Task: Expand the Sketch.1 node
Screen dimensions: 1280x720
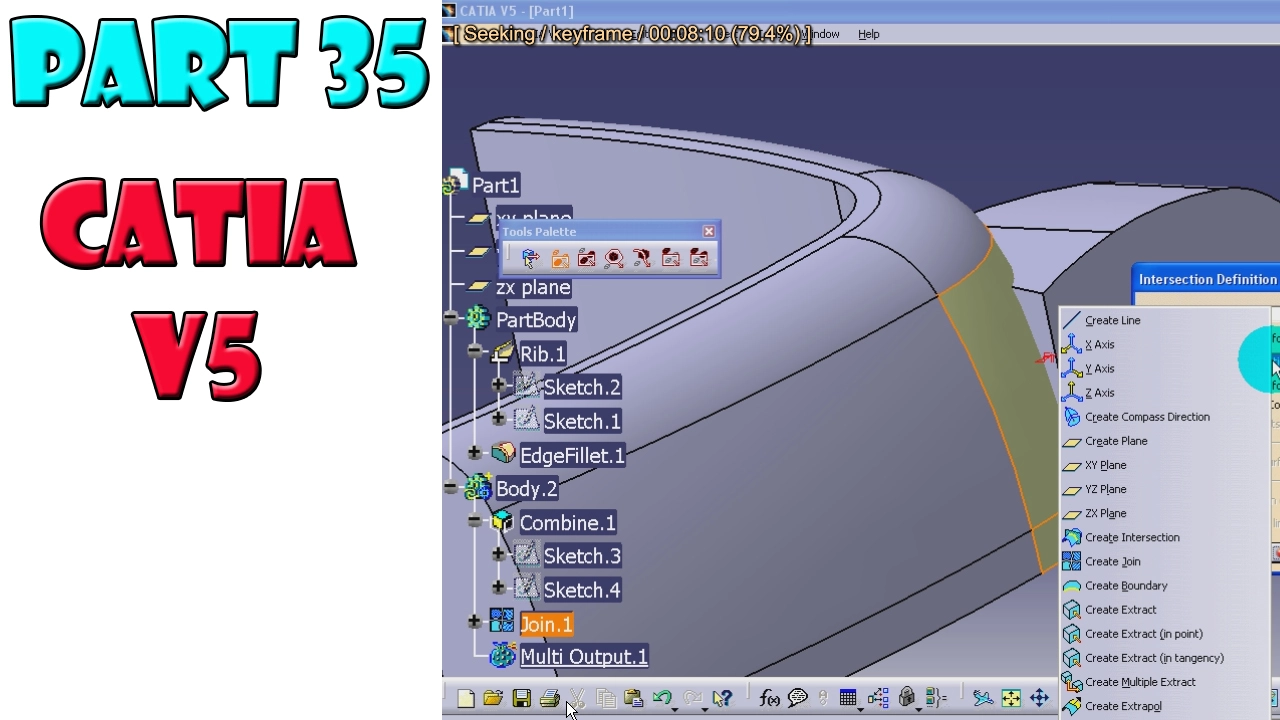Action: pyautogui.click(x=499, y=419)
